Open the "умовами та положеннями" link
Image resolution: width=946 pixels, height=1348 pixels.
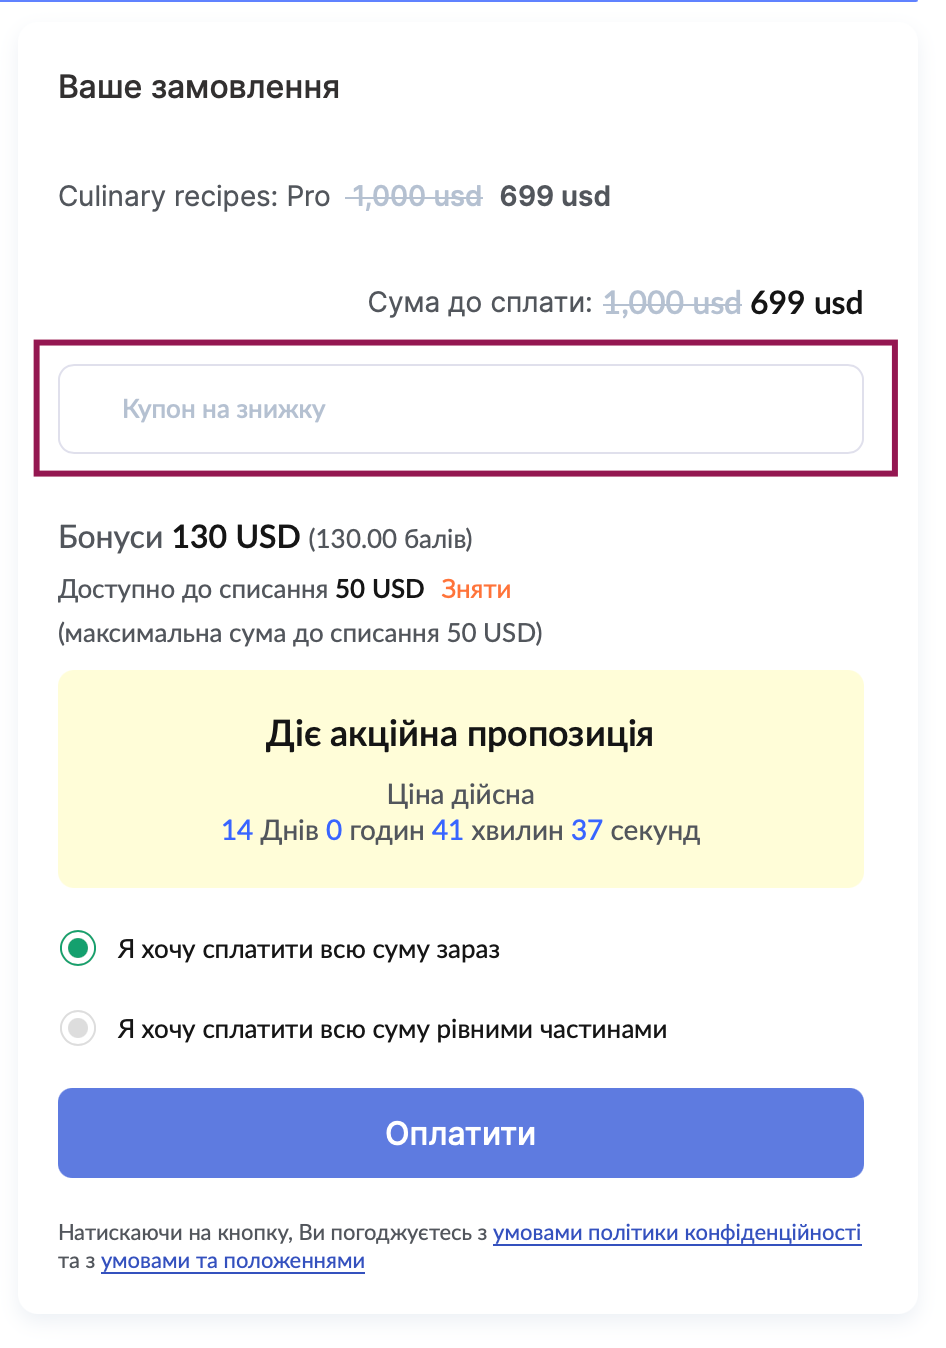232,1261
